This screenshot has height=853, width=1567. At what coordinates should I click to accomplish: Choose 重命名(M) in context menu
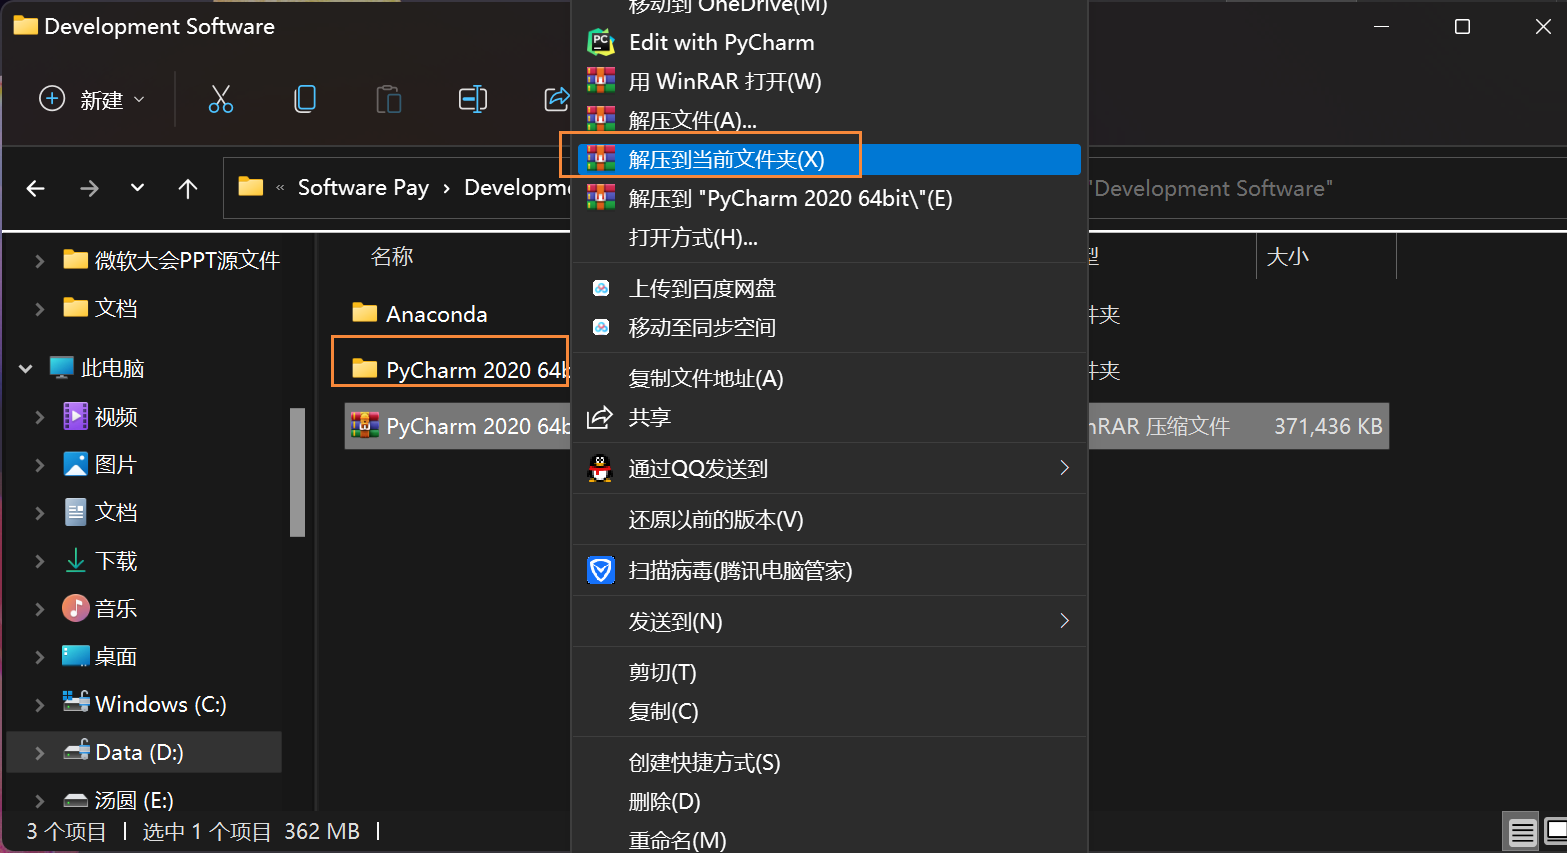[x=829, y=840]
